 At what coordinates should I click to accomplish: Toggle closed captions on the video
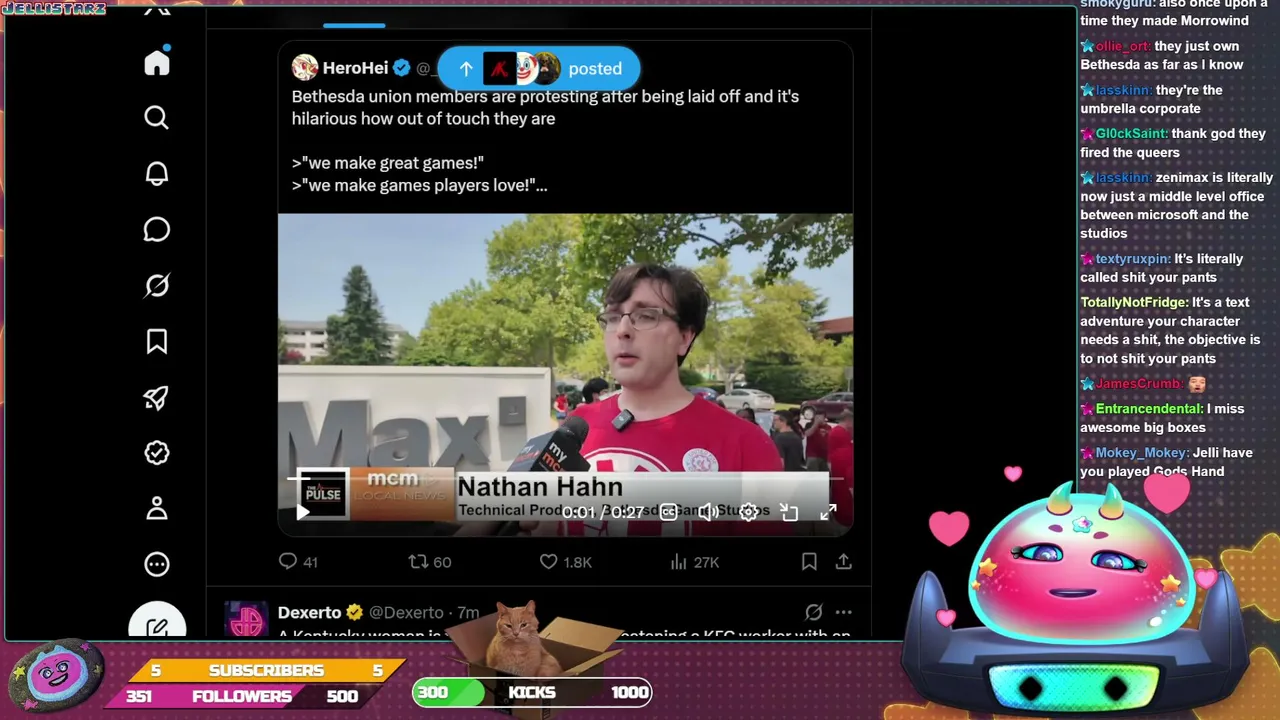coord(668,512)
